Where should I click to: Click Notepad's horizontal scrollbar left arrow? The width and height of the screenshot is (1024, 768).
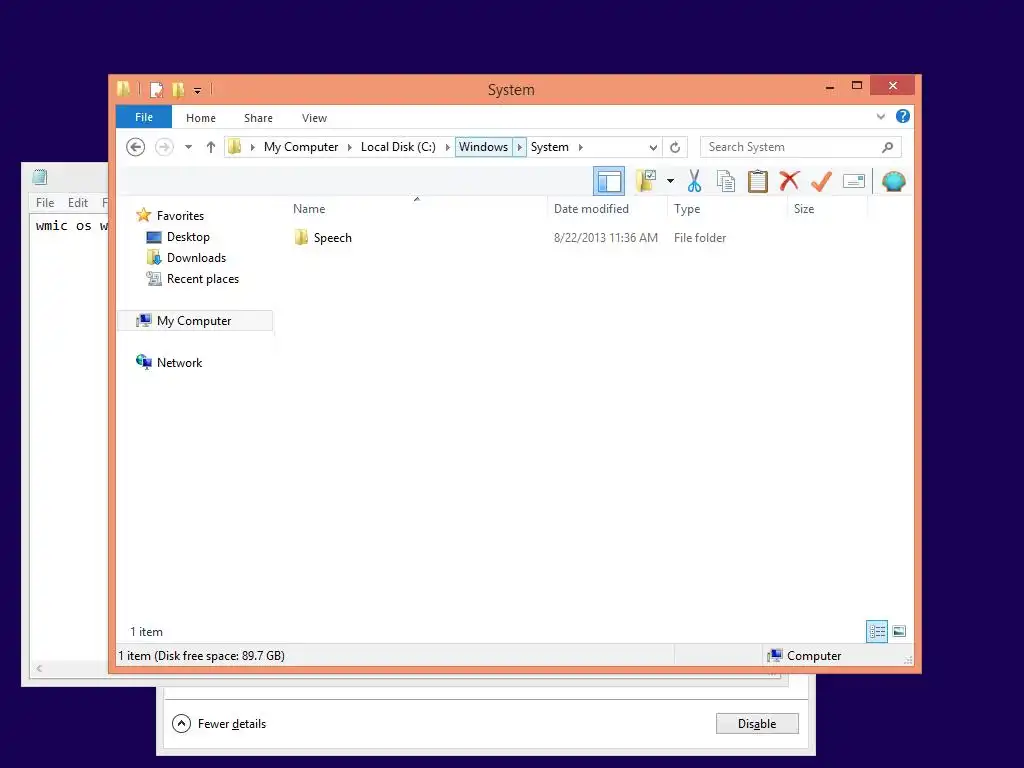point(40,668)
